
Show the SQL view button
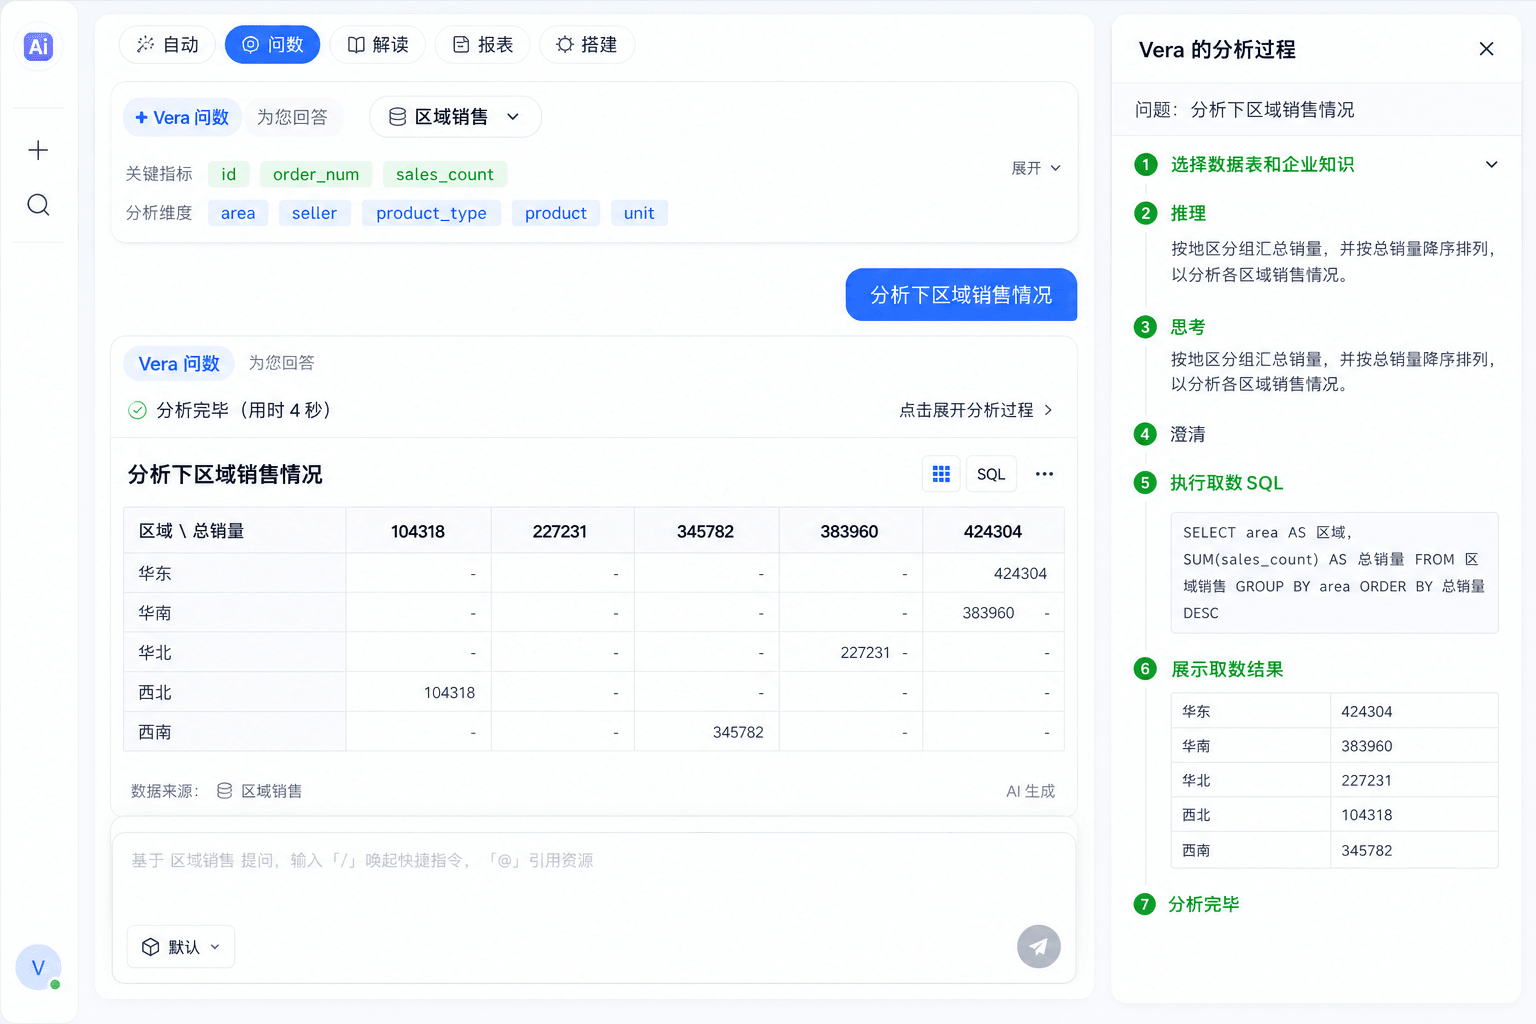pos(991,474)
